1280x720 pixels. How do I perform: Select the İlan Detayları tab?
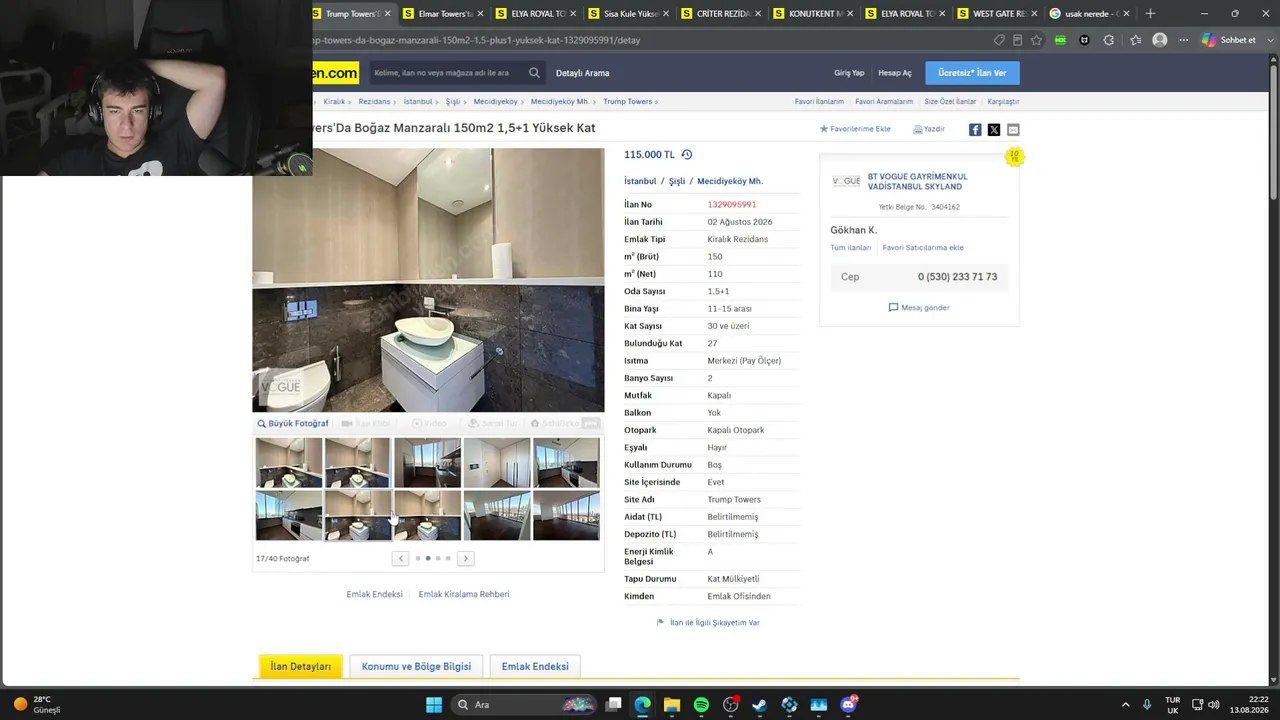300,666
